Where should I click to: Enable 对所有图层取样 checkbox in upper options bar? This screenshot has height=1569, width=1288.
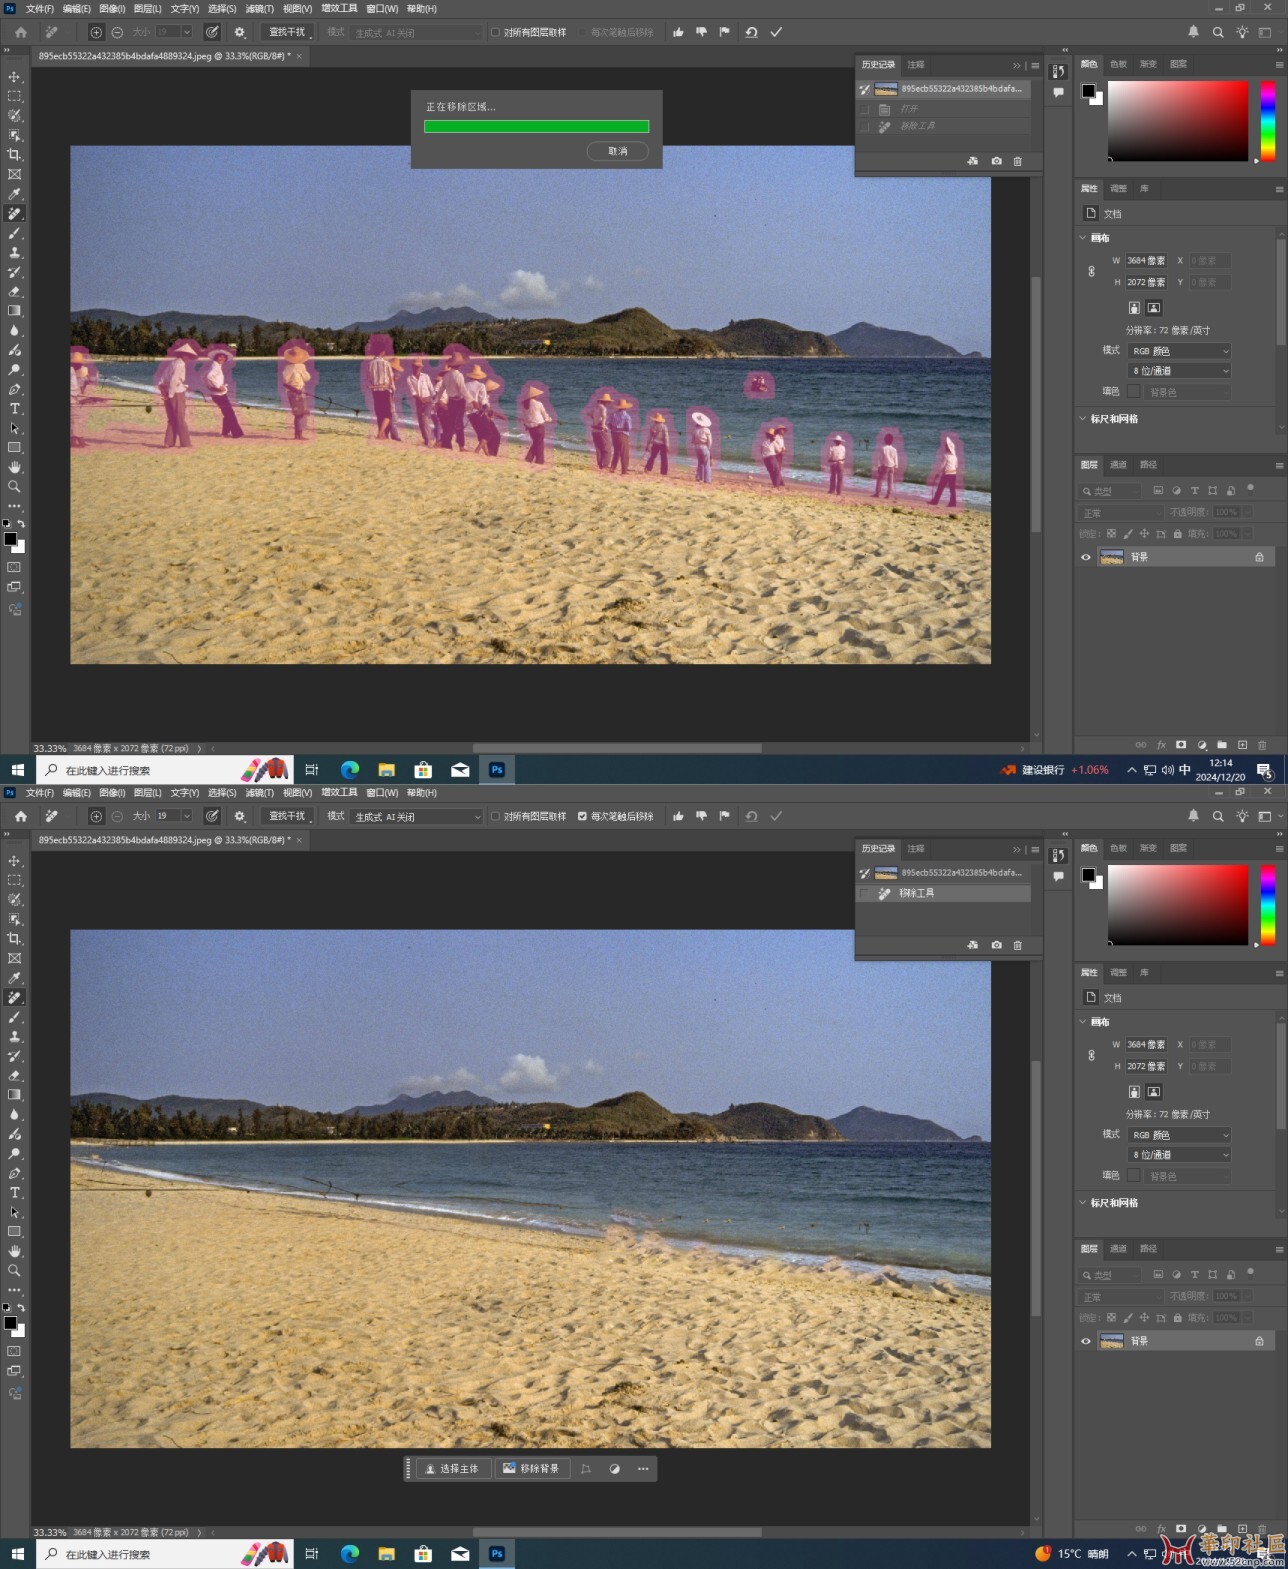coord(495,32)
